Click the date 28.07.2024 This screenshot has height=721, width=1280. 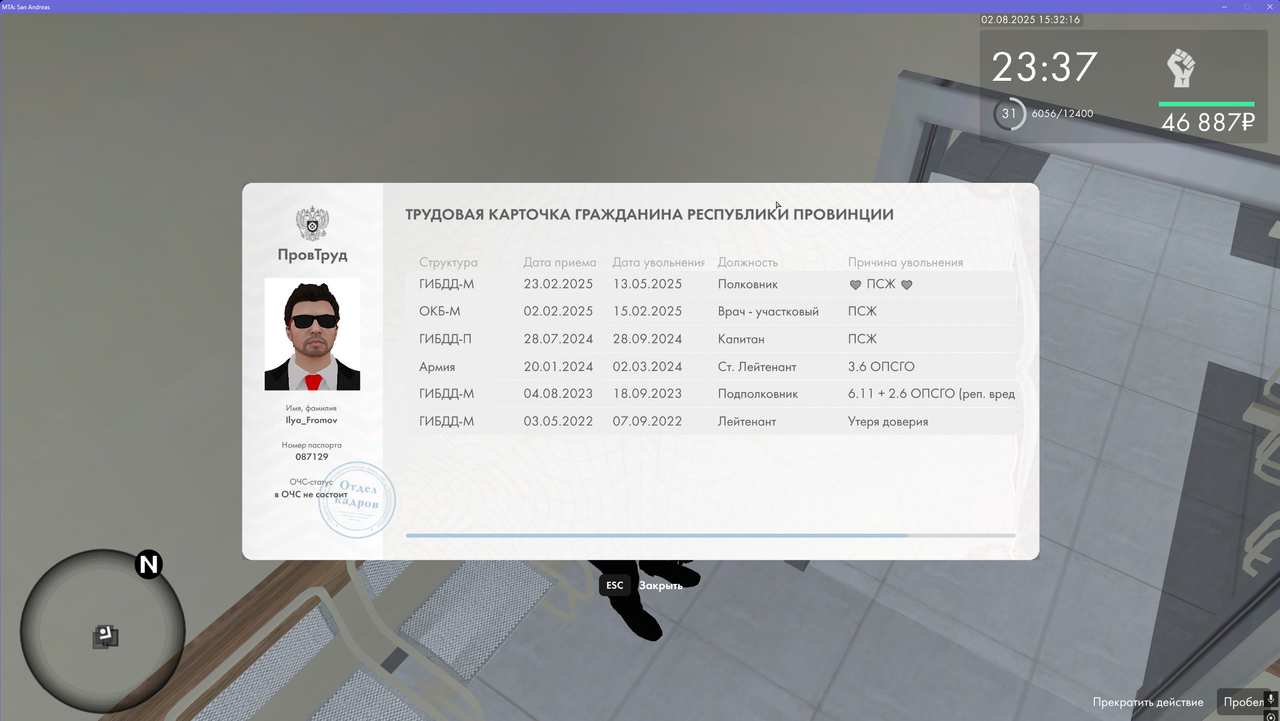559,339
